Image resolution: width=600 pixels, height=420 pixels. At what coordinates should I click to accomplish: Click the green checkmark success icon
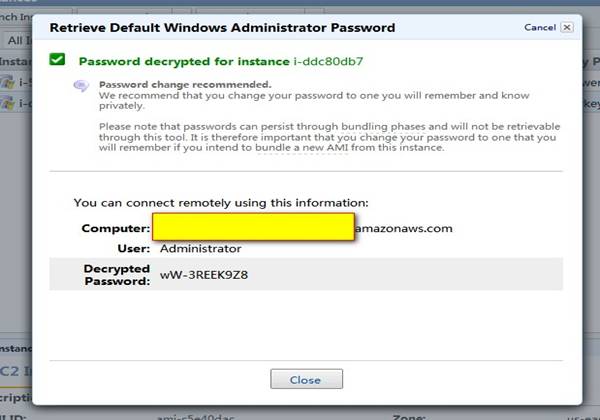tap(57, 60)
